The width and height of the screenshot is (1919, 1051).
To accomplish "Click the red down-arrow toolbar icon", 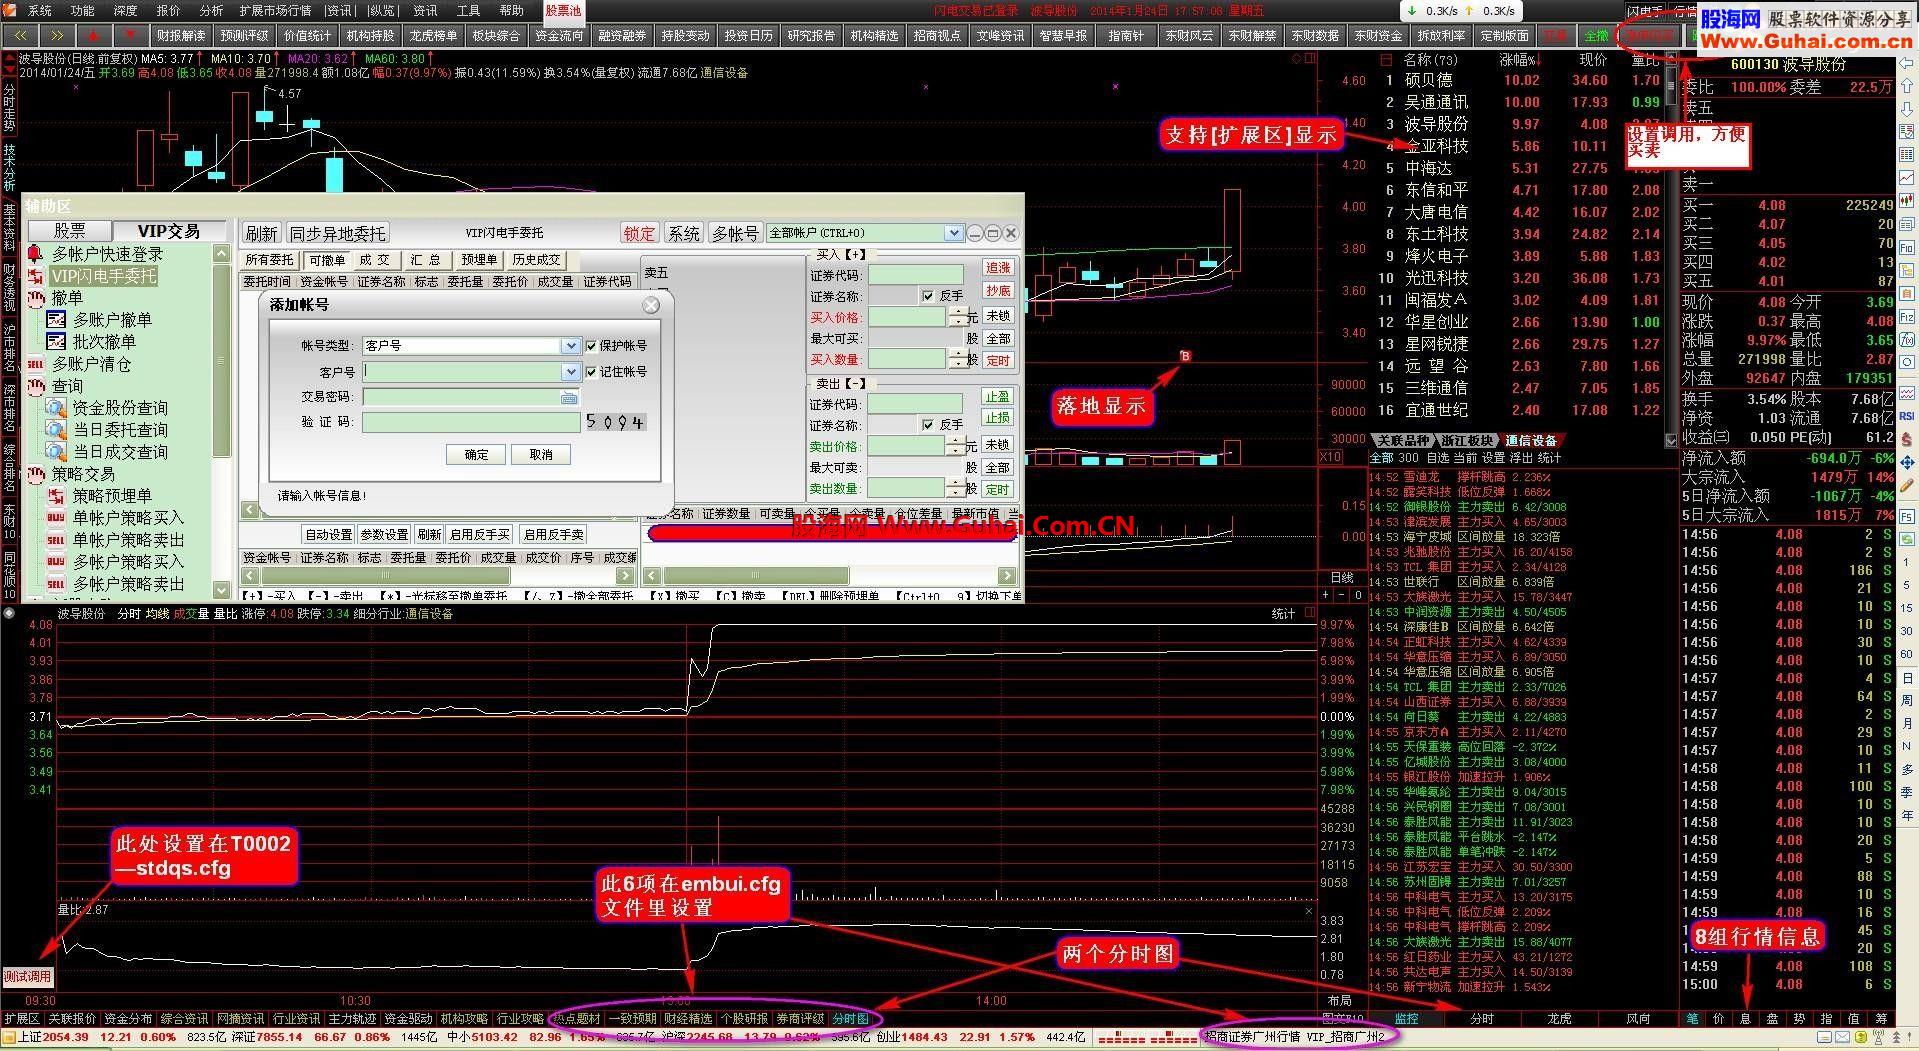I will tap(130, 35).
